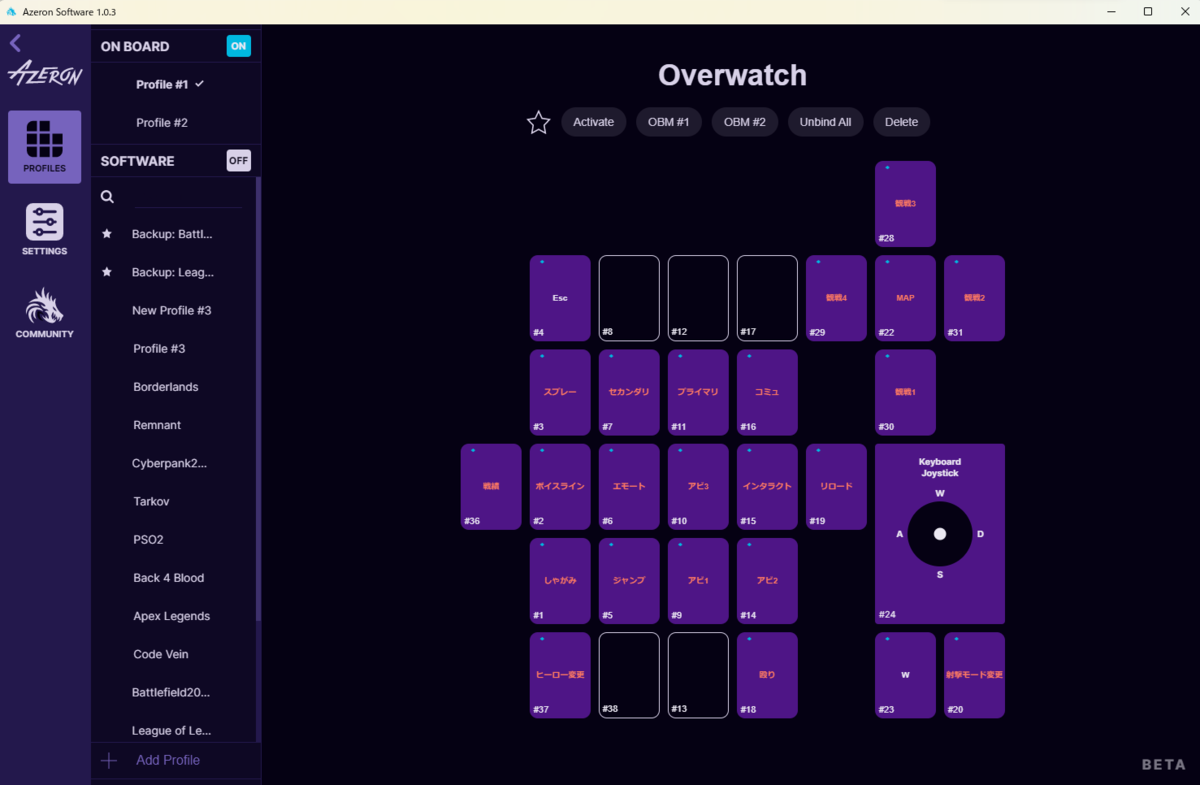Viewport: 1200px width, 785px height.
Task: Open the League of Le... profile
Action: click(172, 730)
